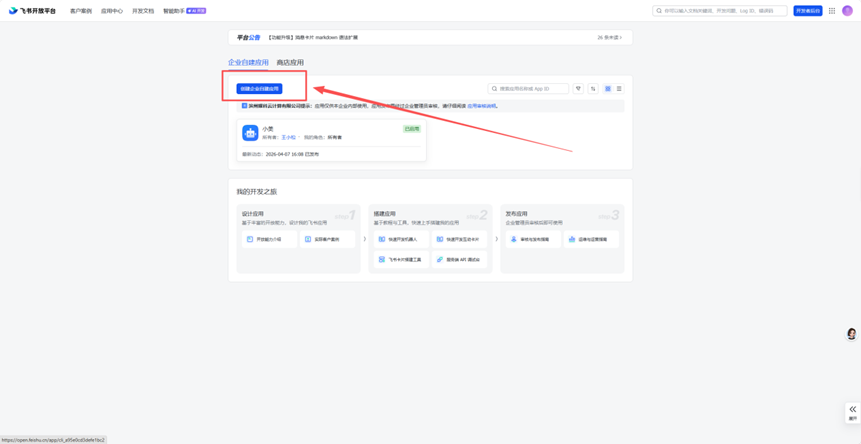Image resolution: width=861 pixels, height=444 pixels.
Task: Click the 2026-04-07 16:08 已发布 text
Action: click(292, 155)
